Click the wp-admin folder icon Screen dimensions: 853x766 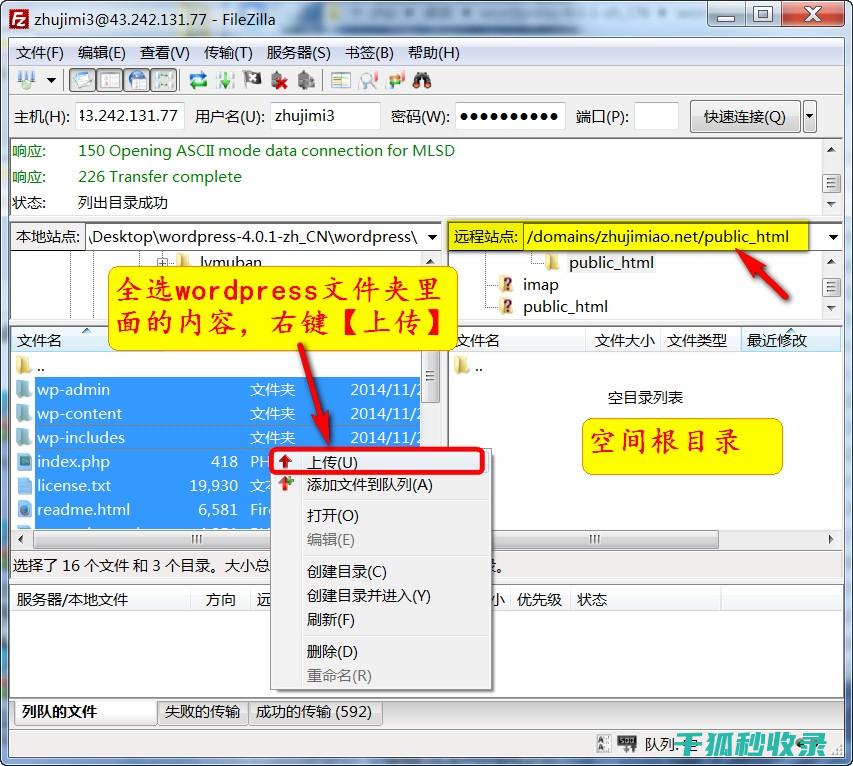point(24,390)
